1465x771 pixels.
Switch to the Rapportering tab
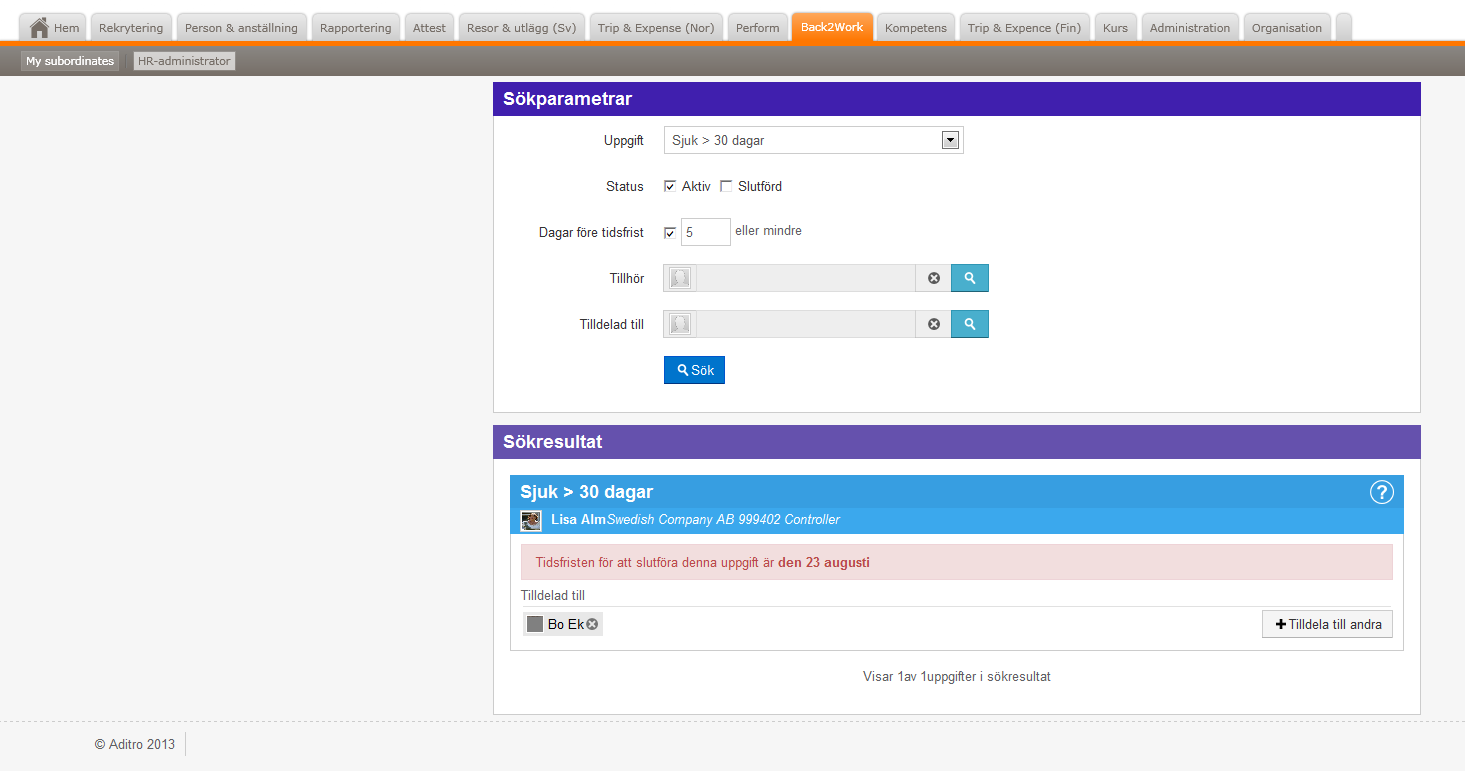pyautogui.click(x=356, y=27)
